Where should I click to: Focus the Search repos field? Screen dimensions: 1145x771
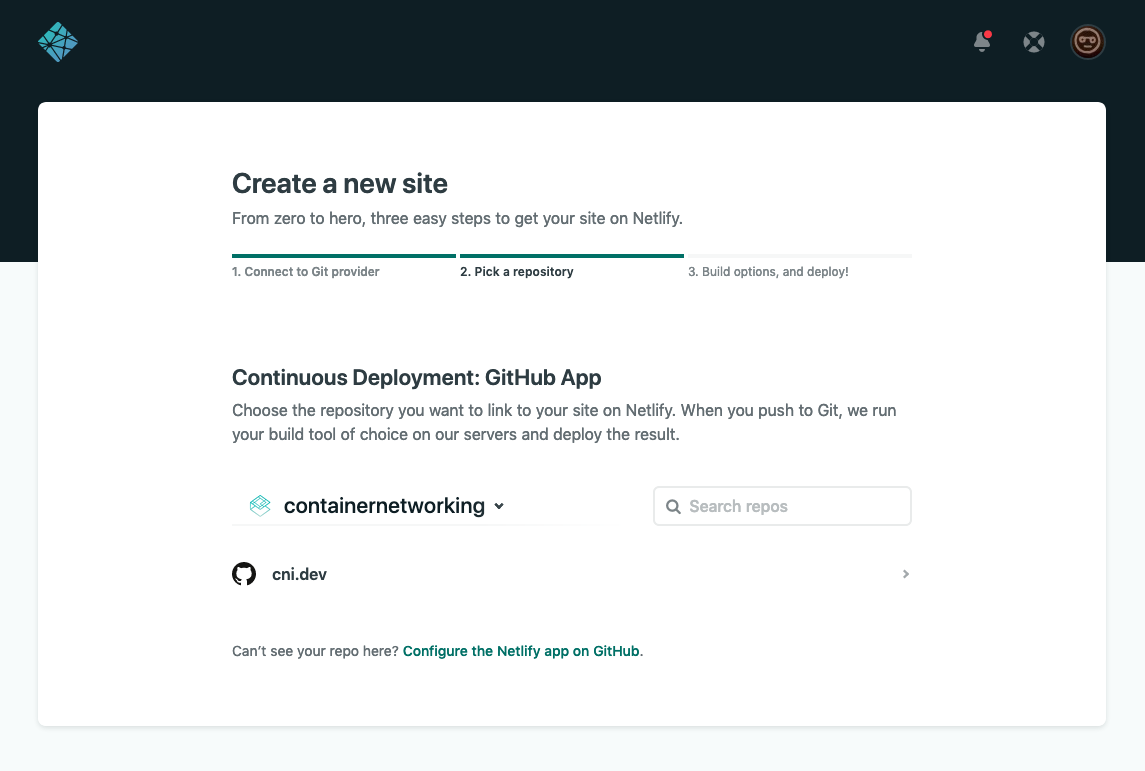point(782,506)
